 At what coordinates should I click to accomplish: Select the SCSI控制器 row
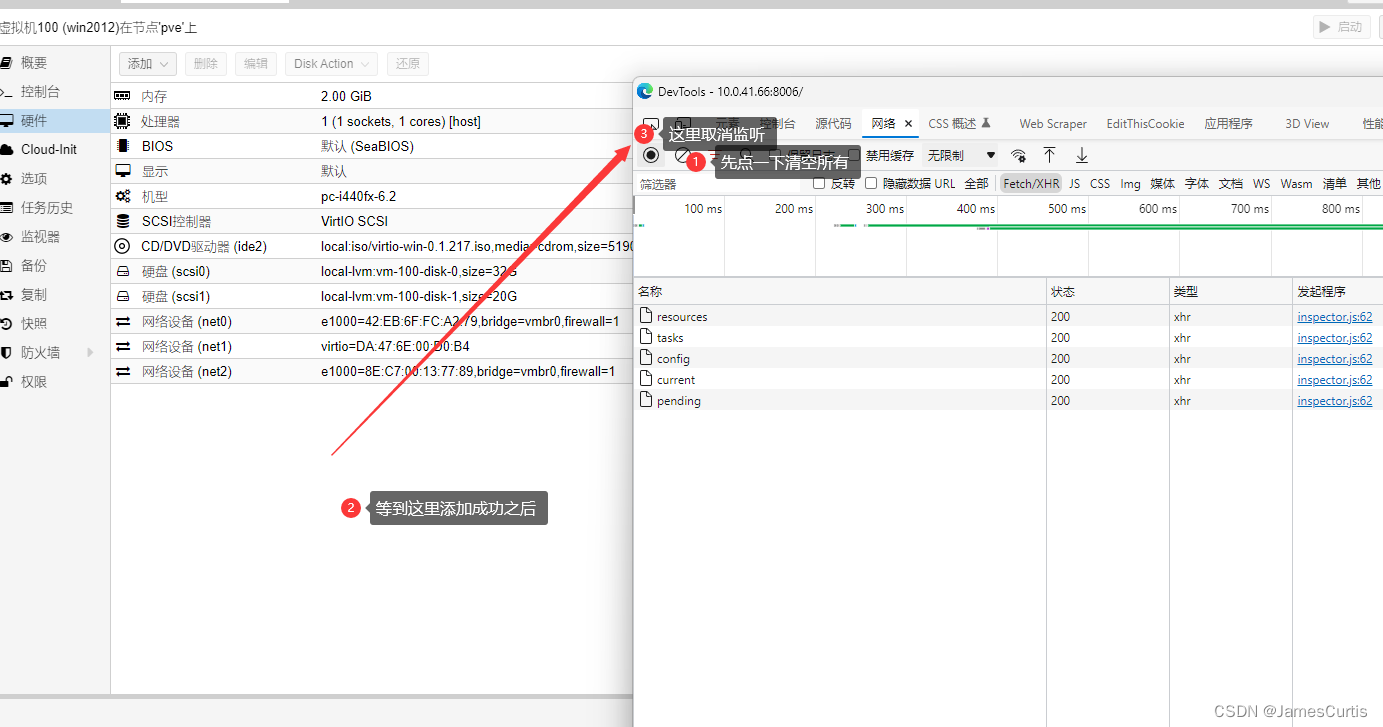coord(372,221)
